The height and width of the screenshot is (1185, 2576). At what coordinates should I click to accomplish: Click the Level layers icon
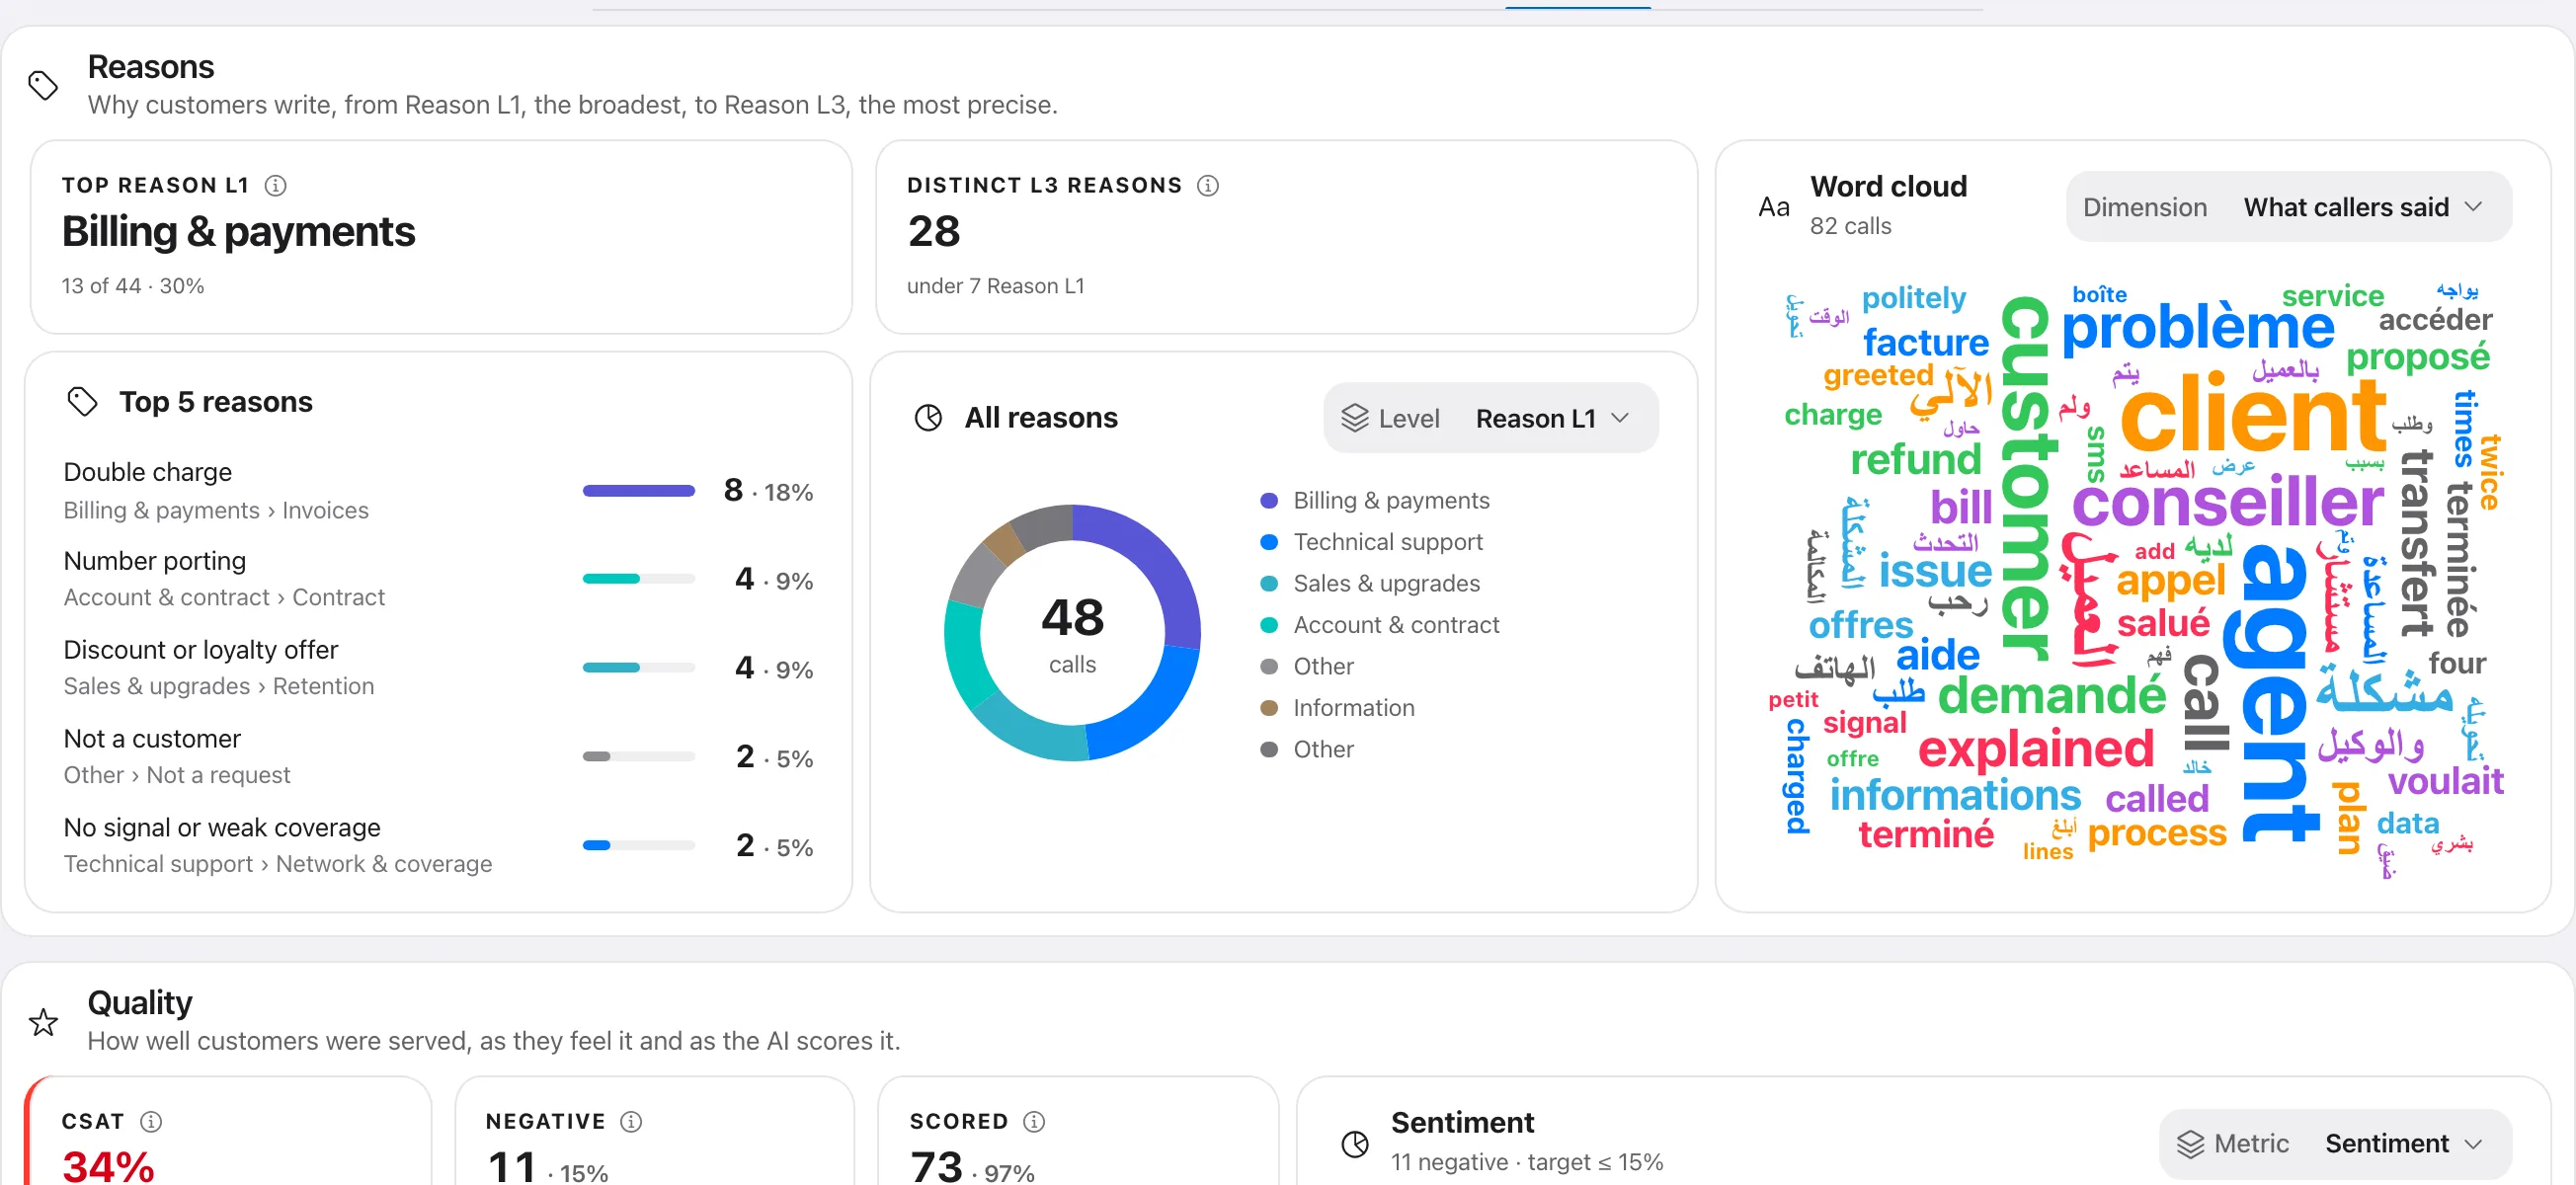tap(1354, 418)
